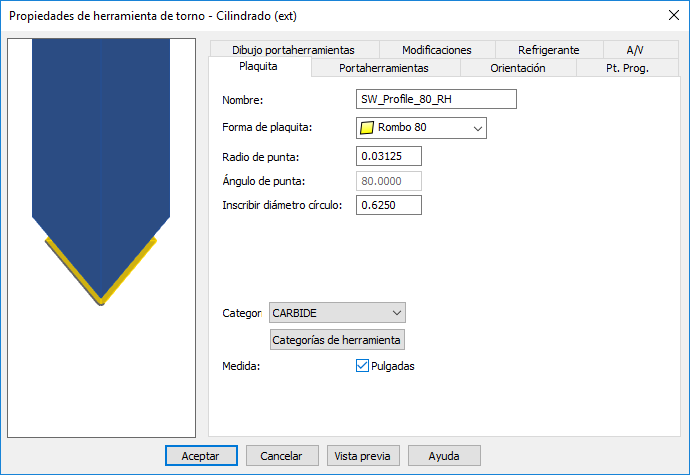Open Vista previa
The width and height of the screenshot is (690, 475).
click(x=363, y=456)
